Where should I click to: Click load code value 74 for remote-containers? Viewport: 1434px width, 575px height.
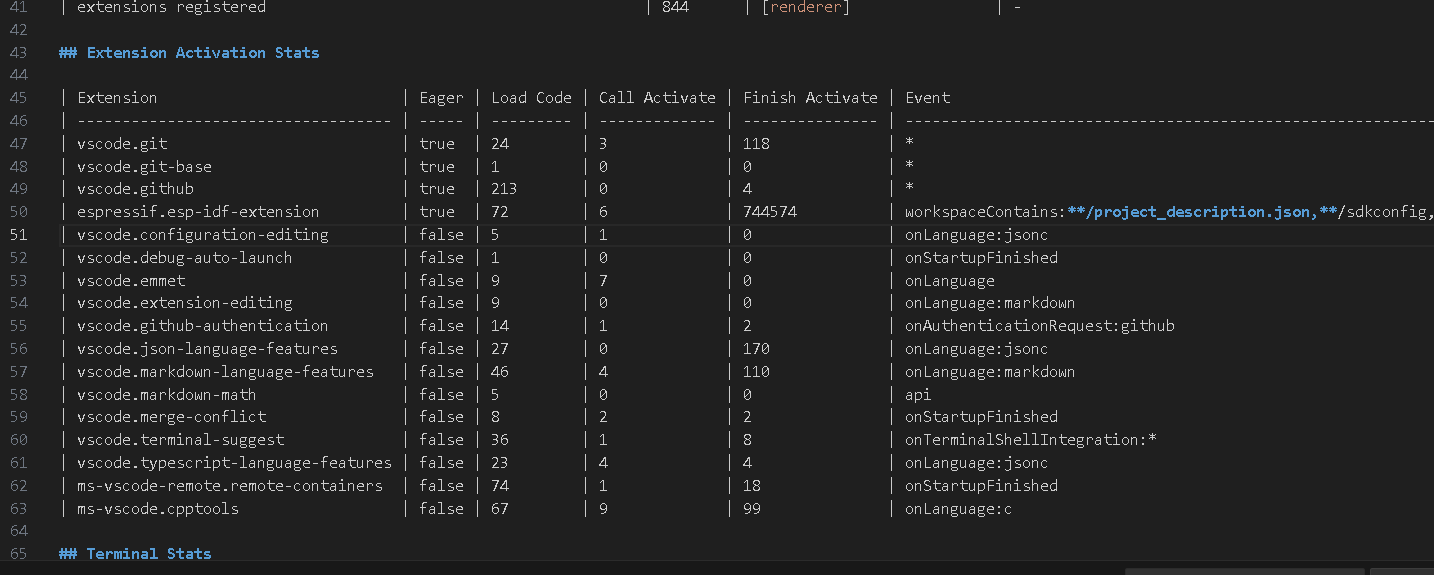500,485
